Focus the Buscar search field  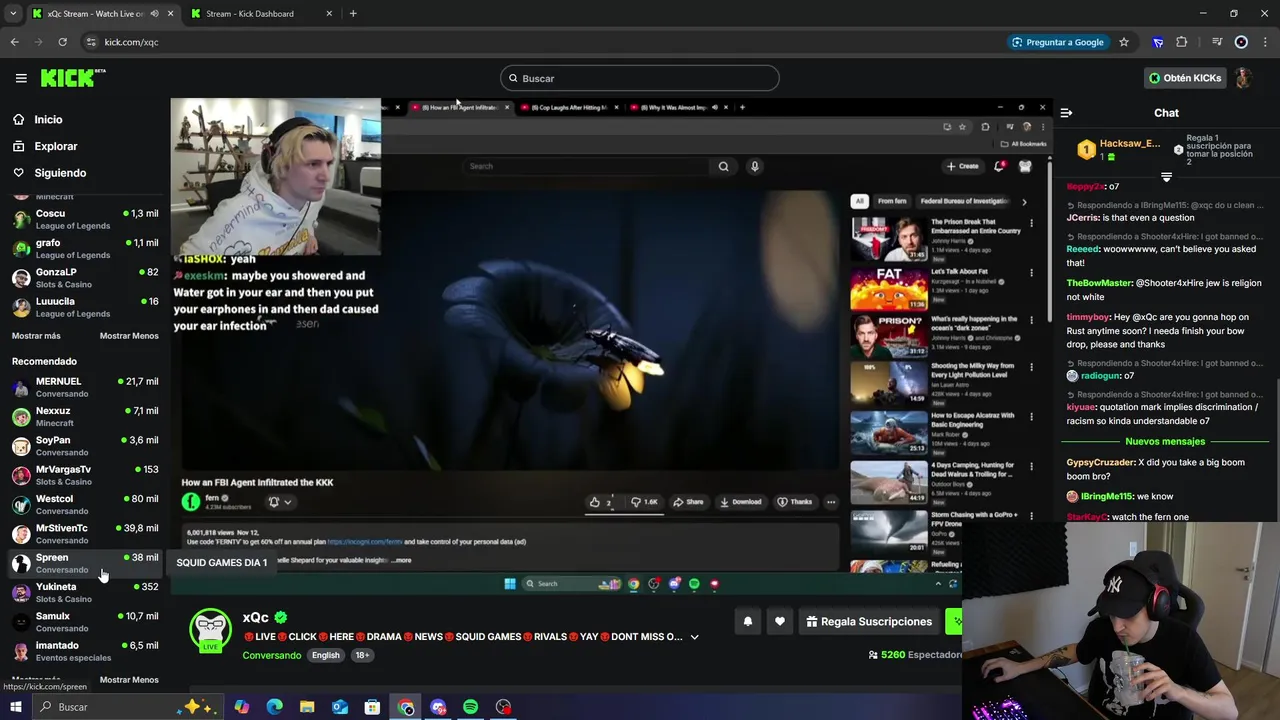point(640,78)
